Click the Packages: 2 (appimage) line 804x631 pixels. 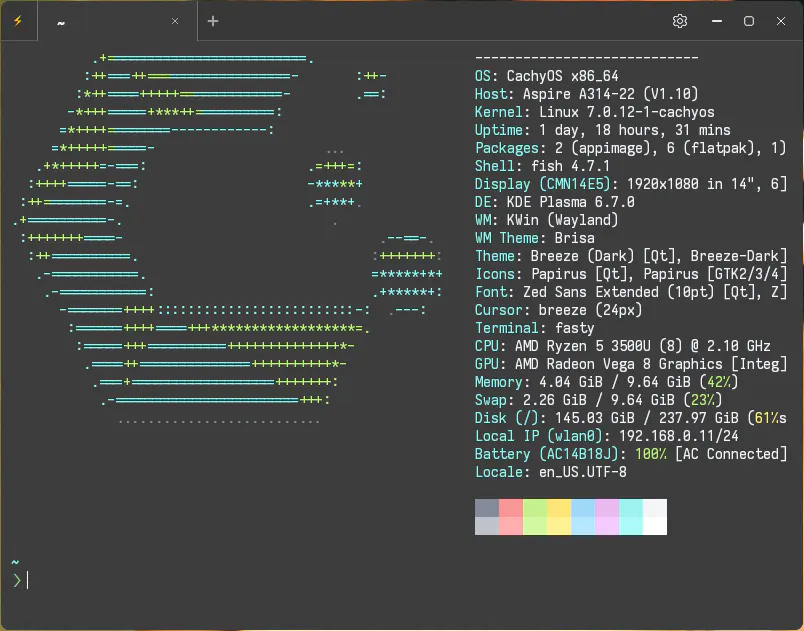(631, 148)
